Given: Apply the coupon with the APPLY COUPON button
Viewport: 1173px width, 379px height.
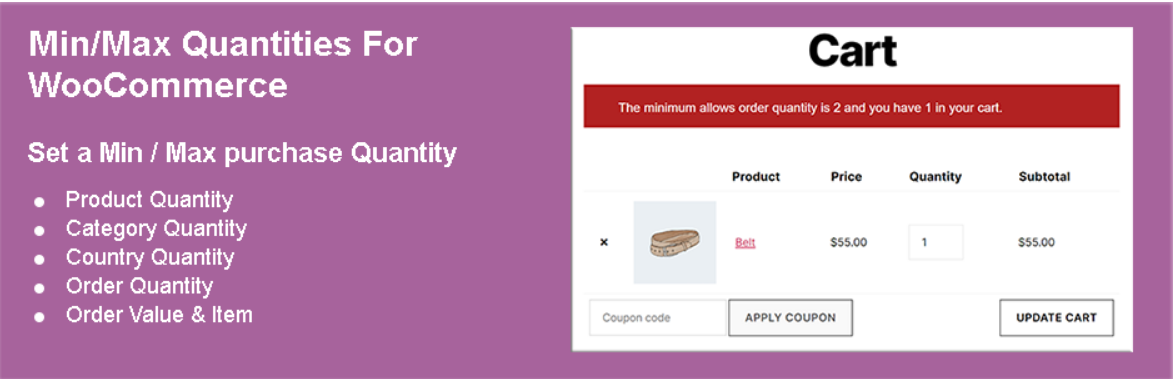Looking at the screenshot, I should click(790, 318).
